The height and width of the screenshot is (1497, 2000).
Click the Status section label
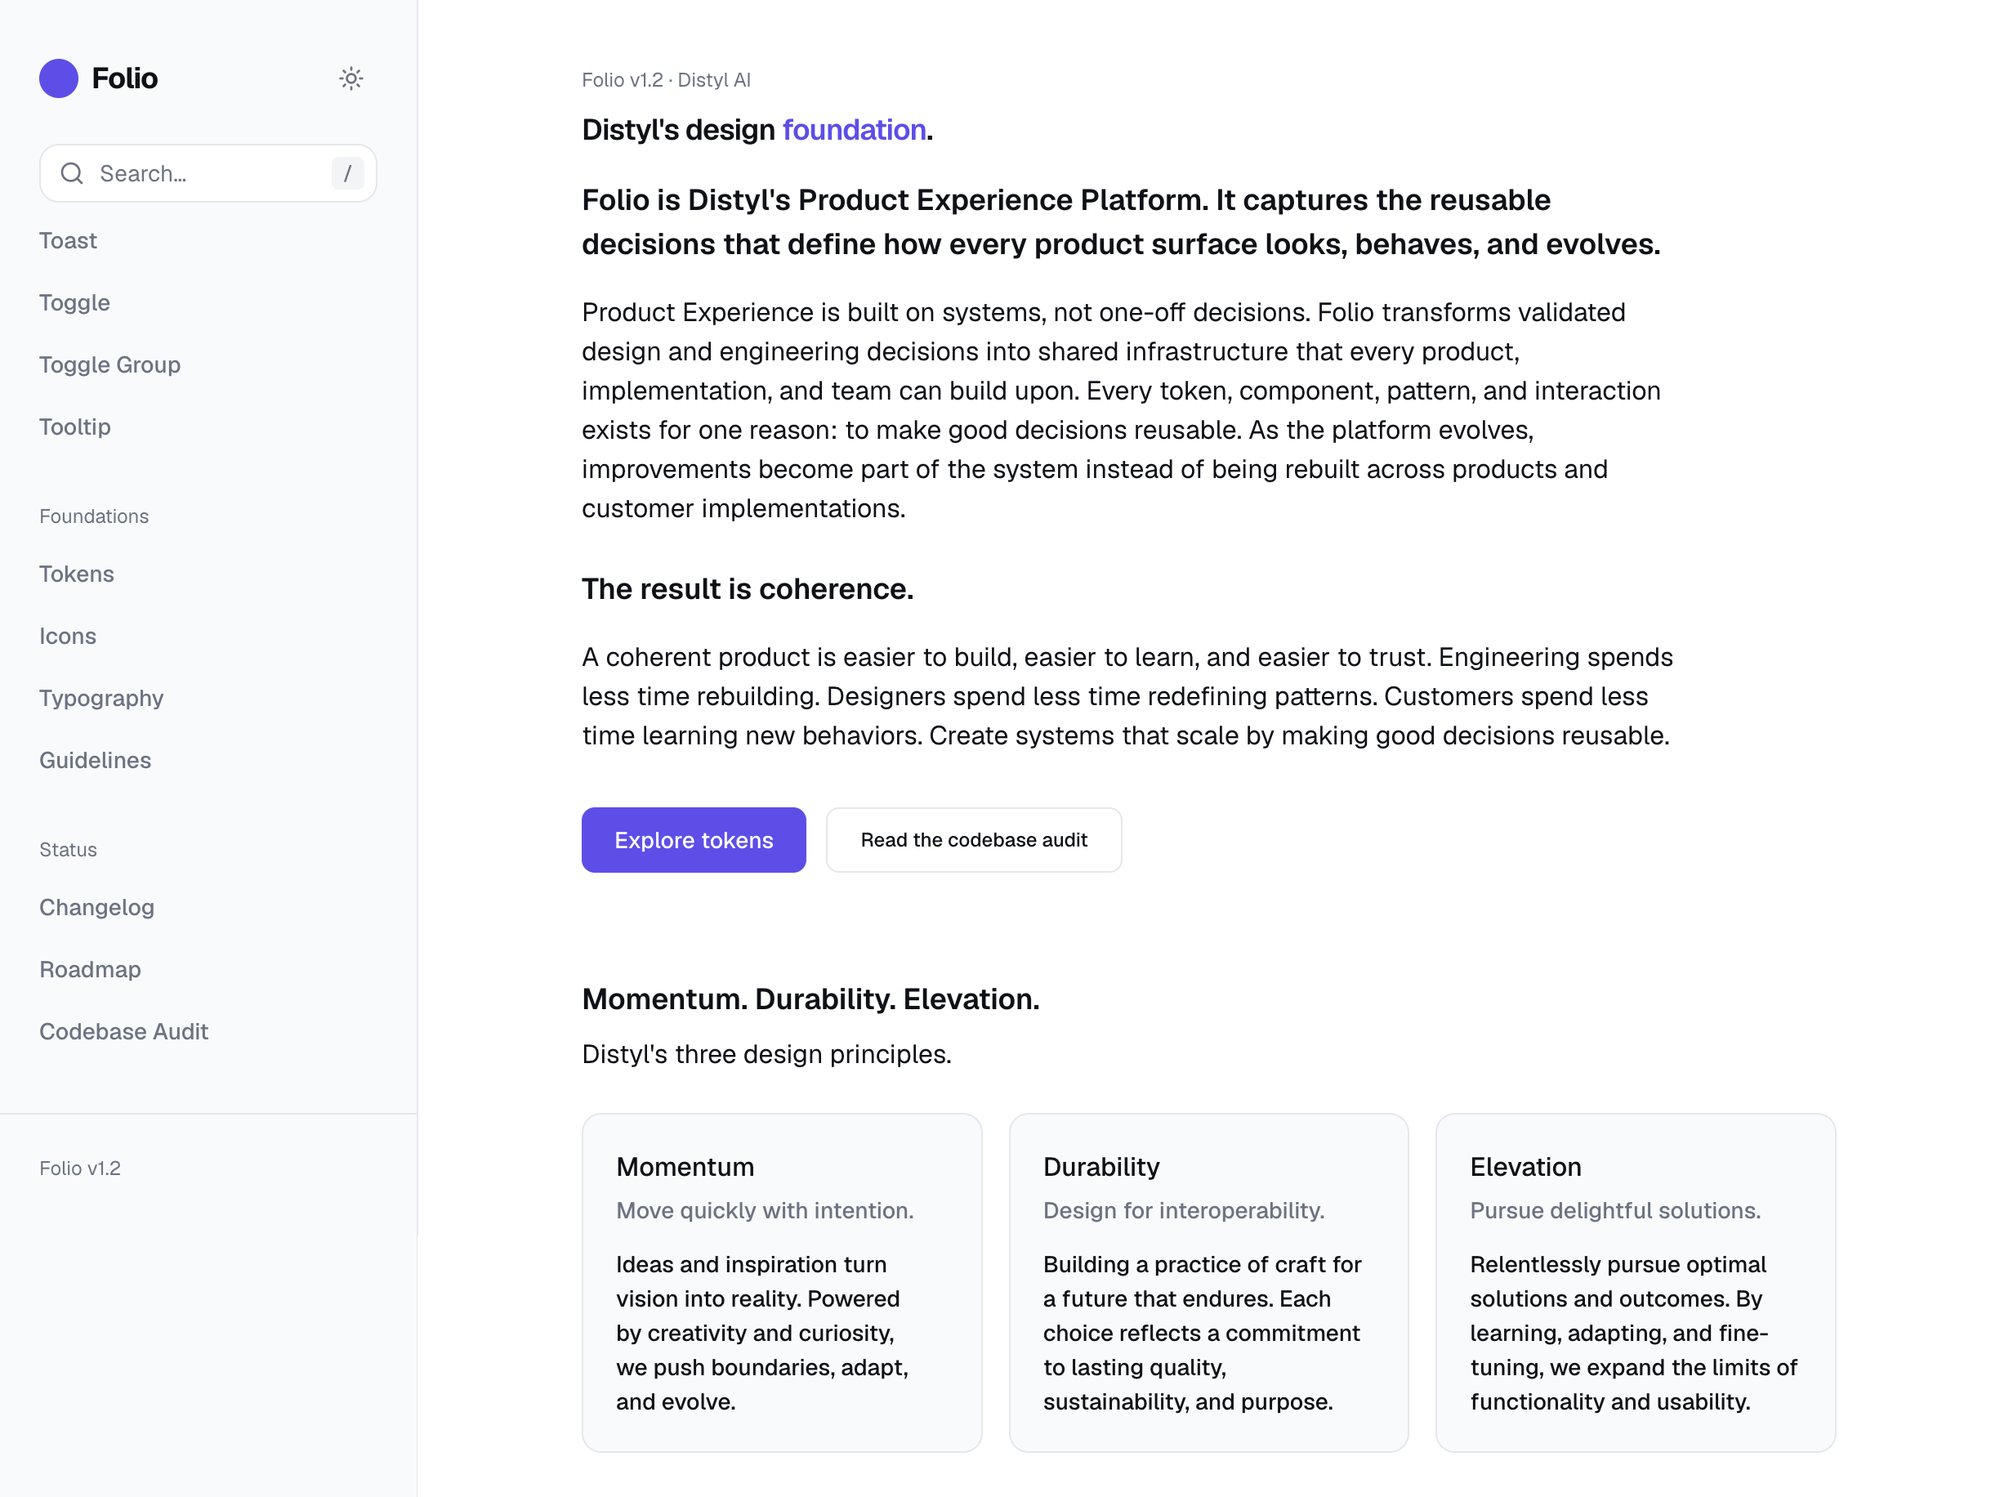[68, 849]
